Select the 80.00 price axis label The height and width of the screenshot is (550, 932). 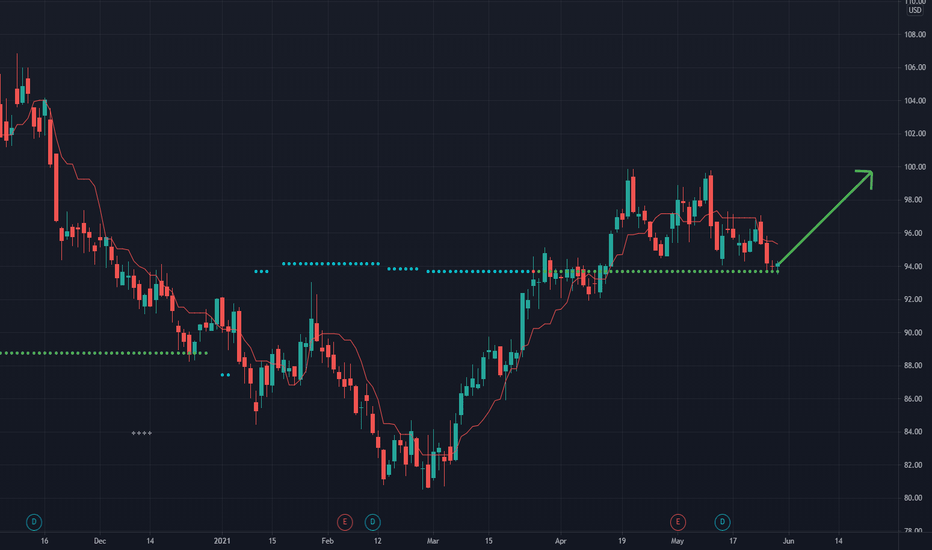[x=915, y=498]
